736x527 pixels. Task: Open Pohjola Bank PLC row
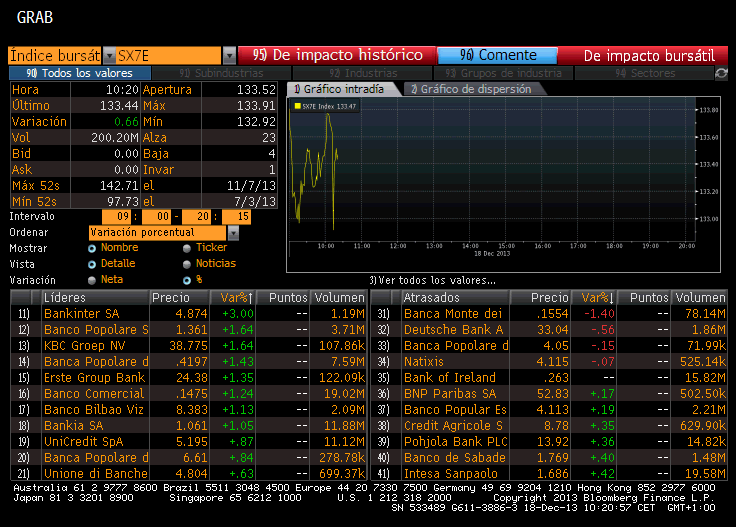[549, 441]
